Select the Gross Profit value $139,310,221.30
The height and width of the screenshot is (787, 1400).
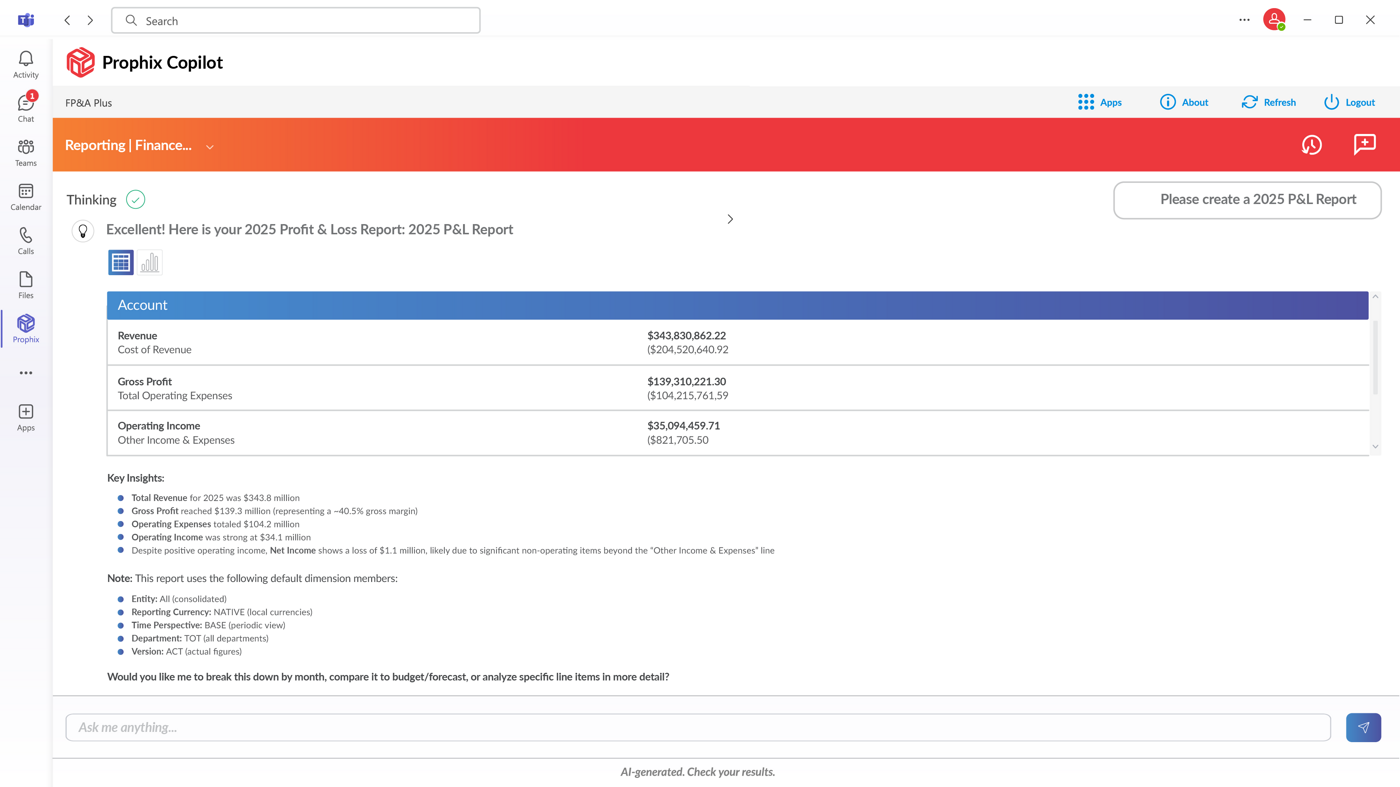(x=687, y=382)
